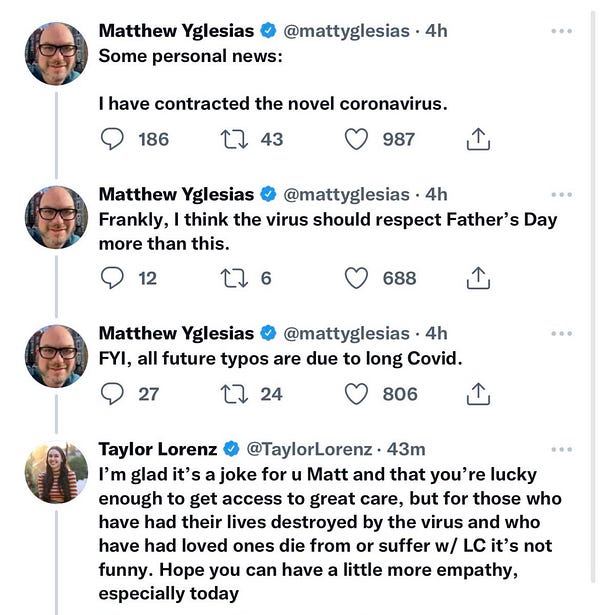
Task: Reply to the Father's Day tweet
Action: click(113, 278)
